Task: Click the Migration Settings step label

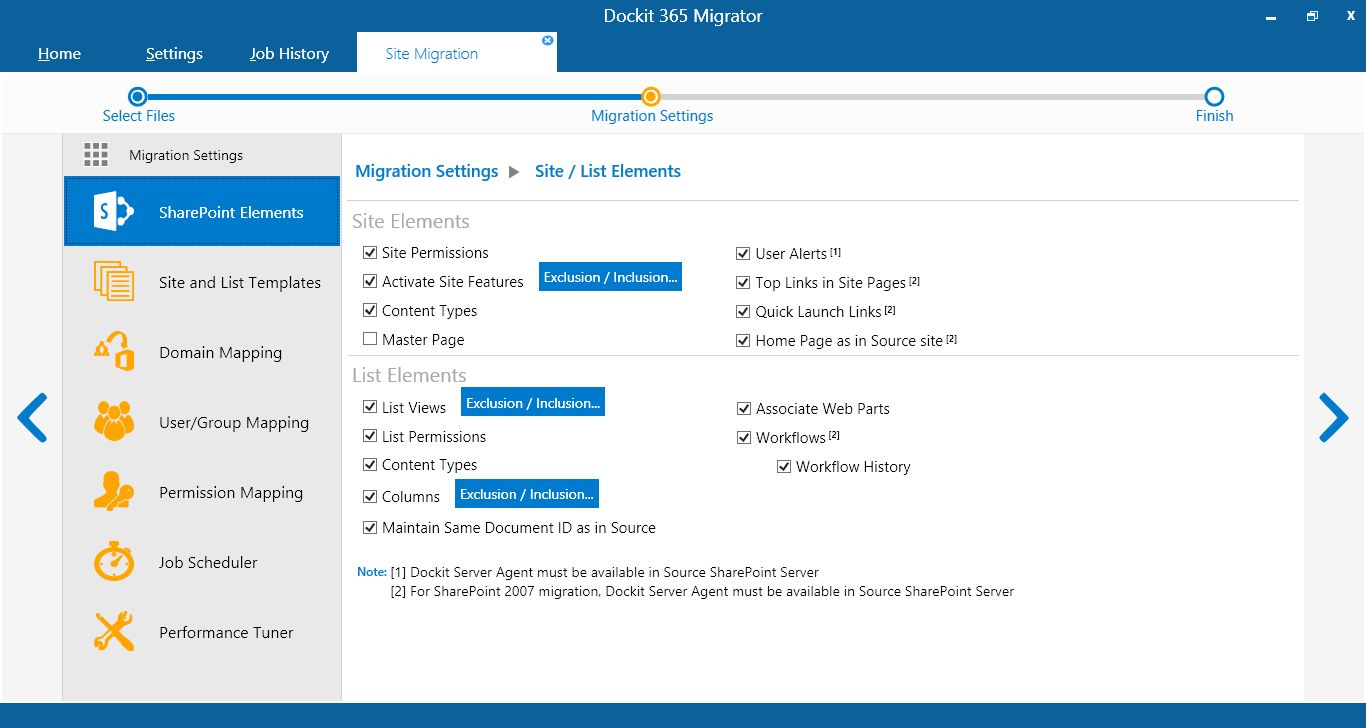Action: 652,116
